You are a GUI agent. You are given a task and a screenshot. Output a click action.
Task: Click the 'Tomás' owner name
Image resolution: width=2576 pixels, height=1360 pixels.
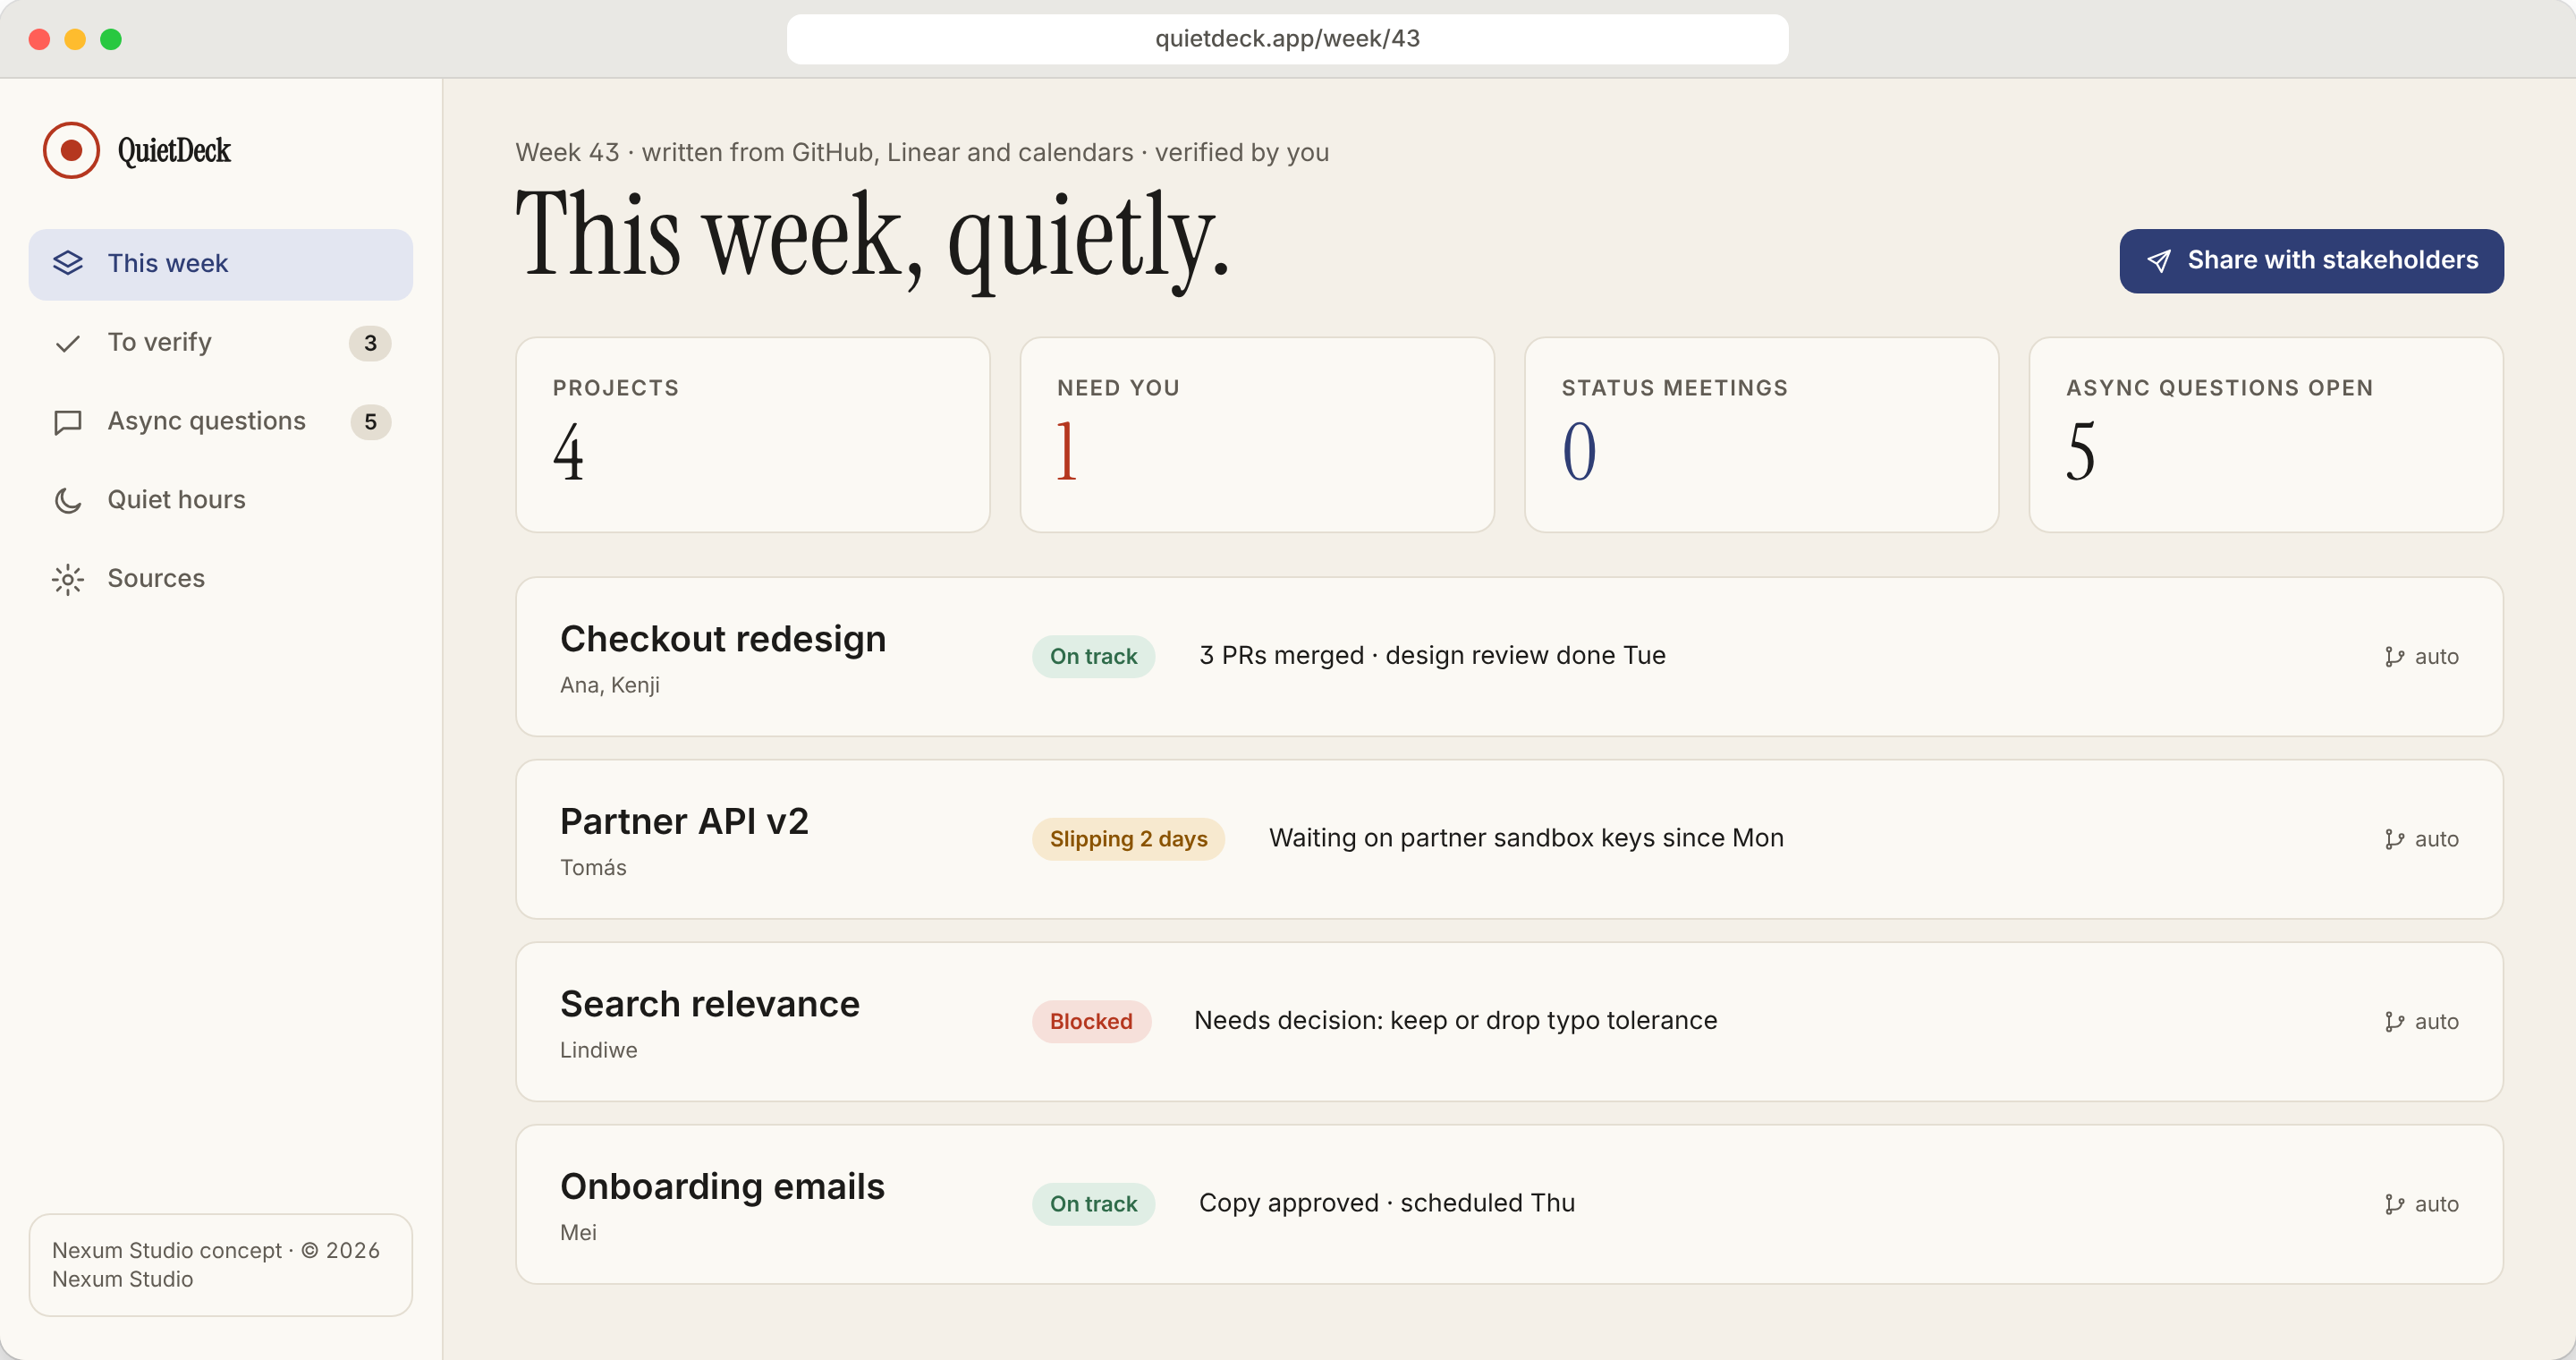593,867
